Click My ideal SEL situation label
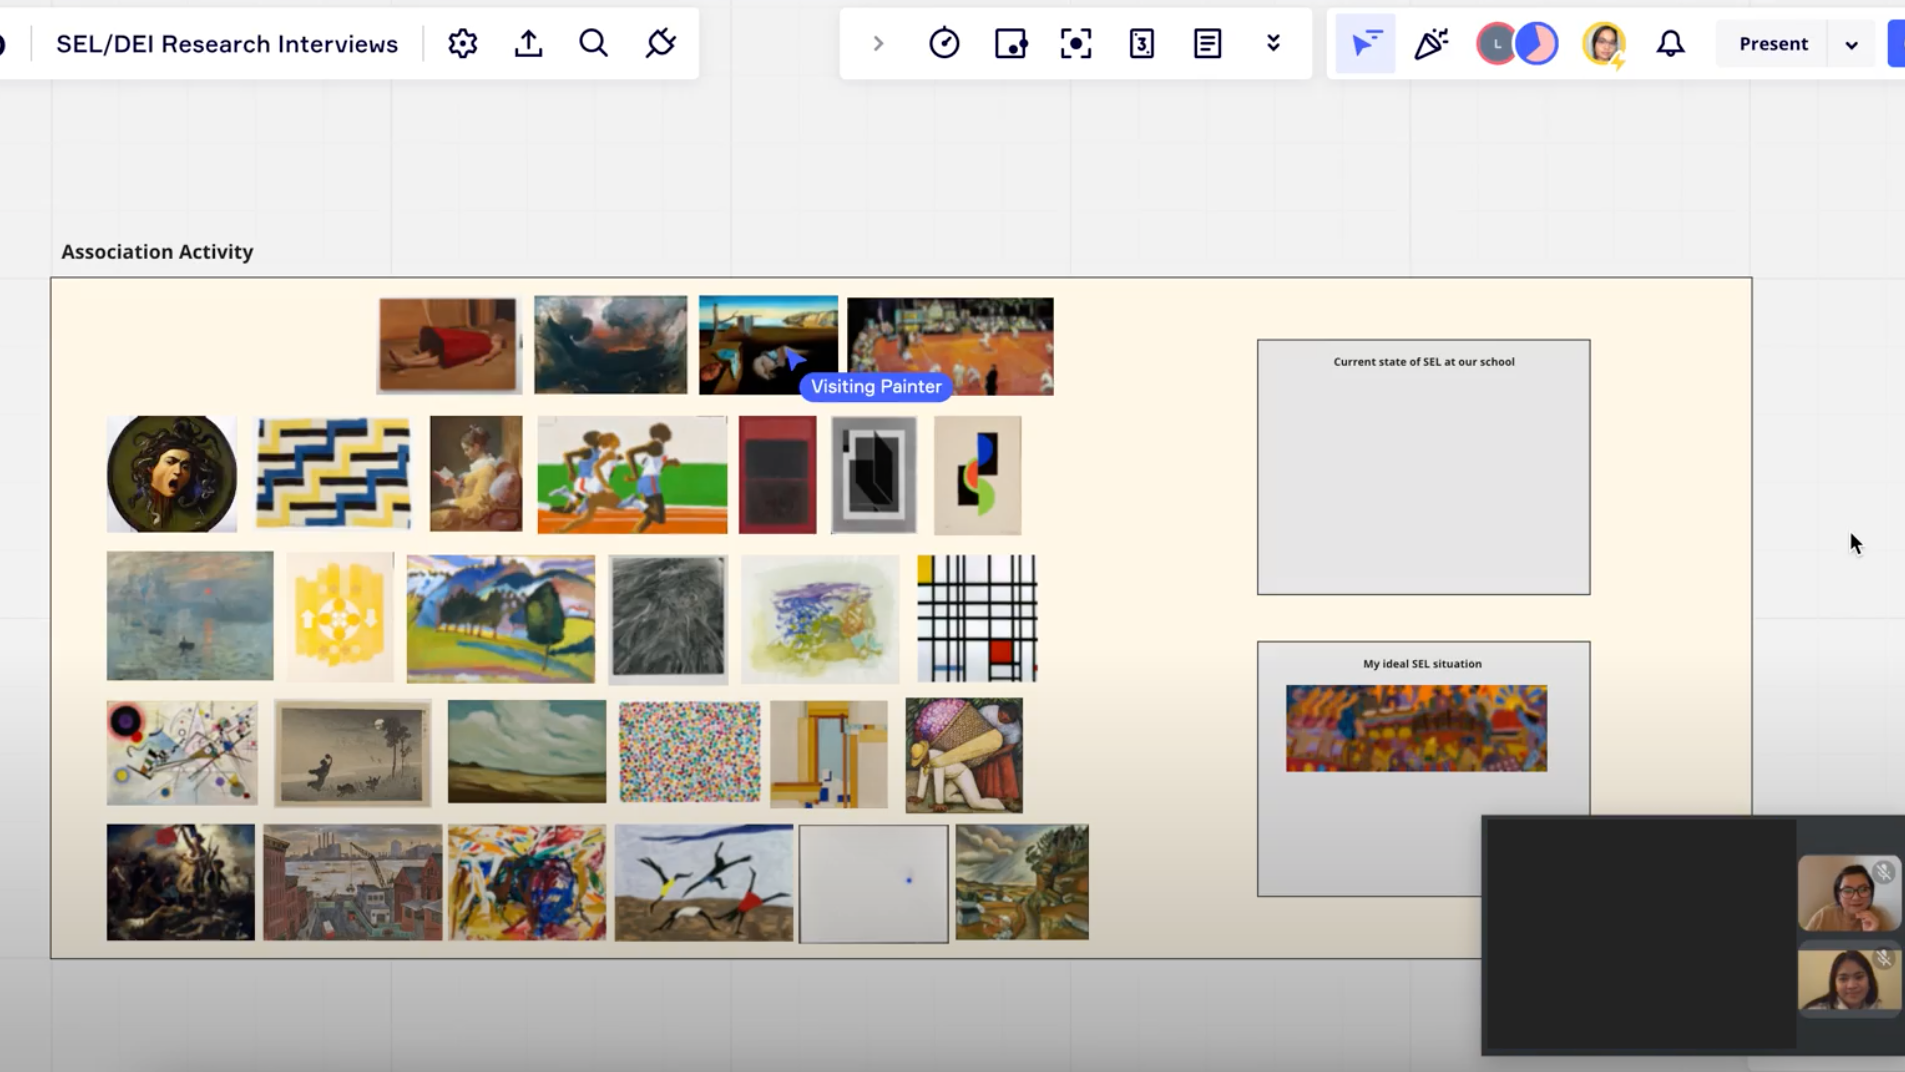The width and height of the screenshot is (1905, 1072). coord(1422,664)
